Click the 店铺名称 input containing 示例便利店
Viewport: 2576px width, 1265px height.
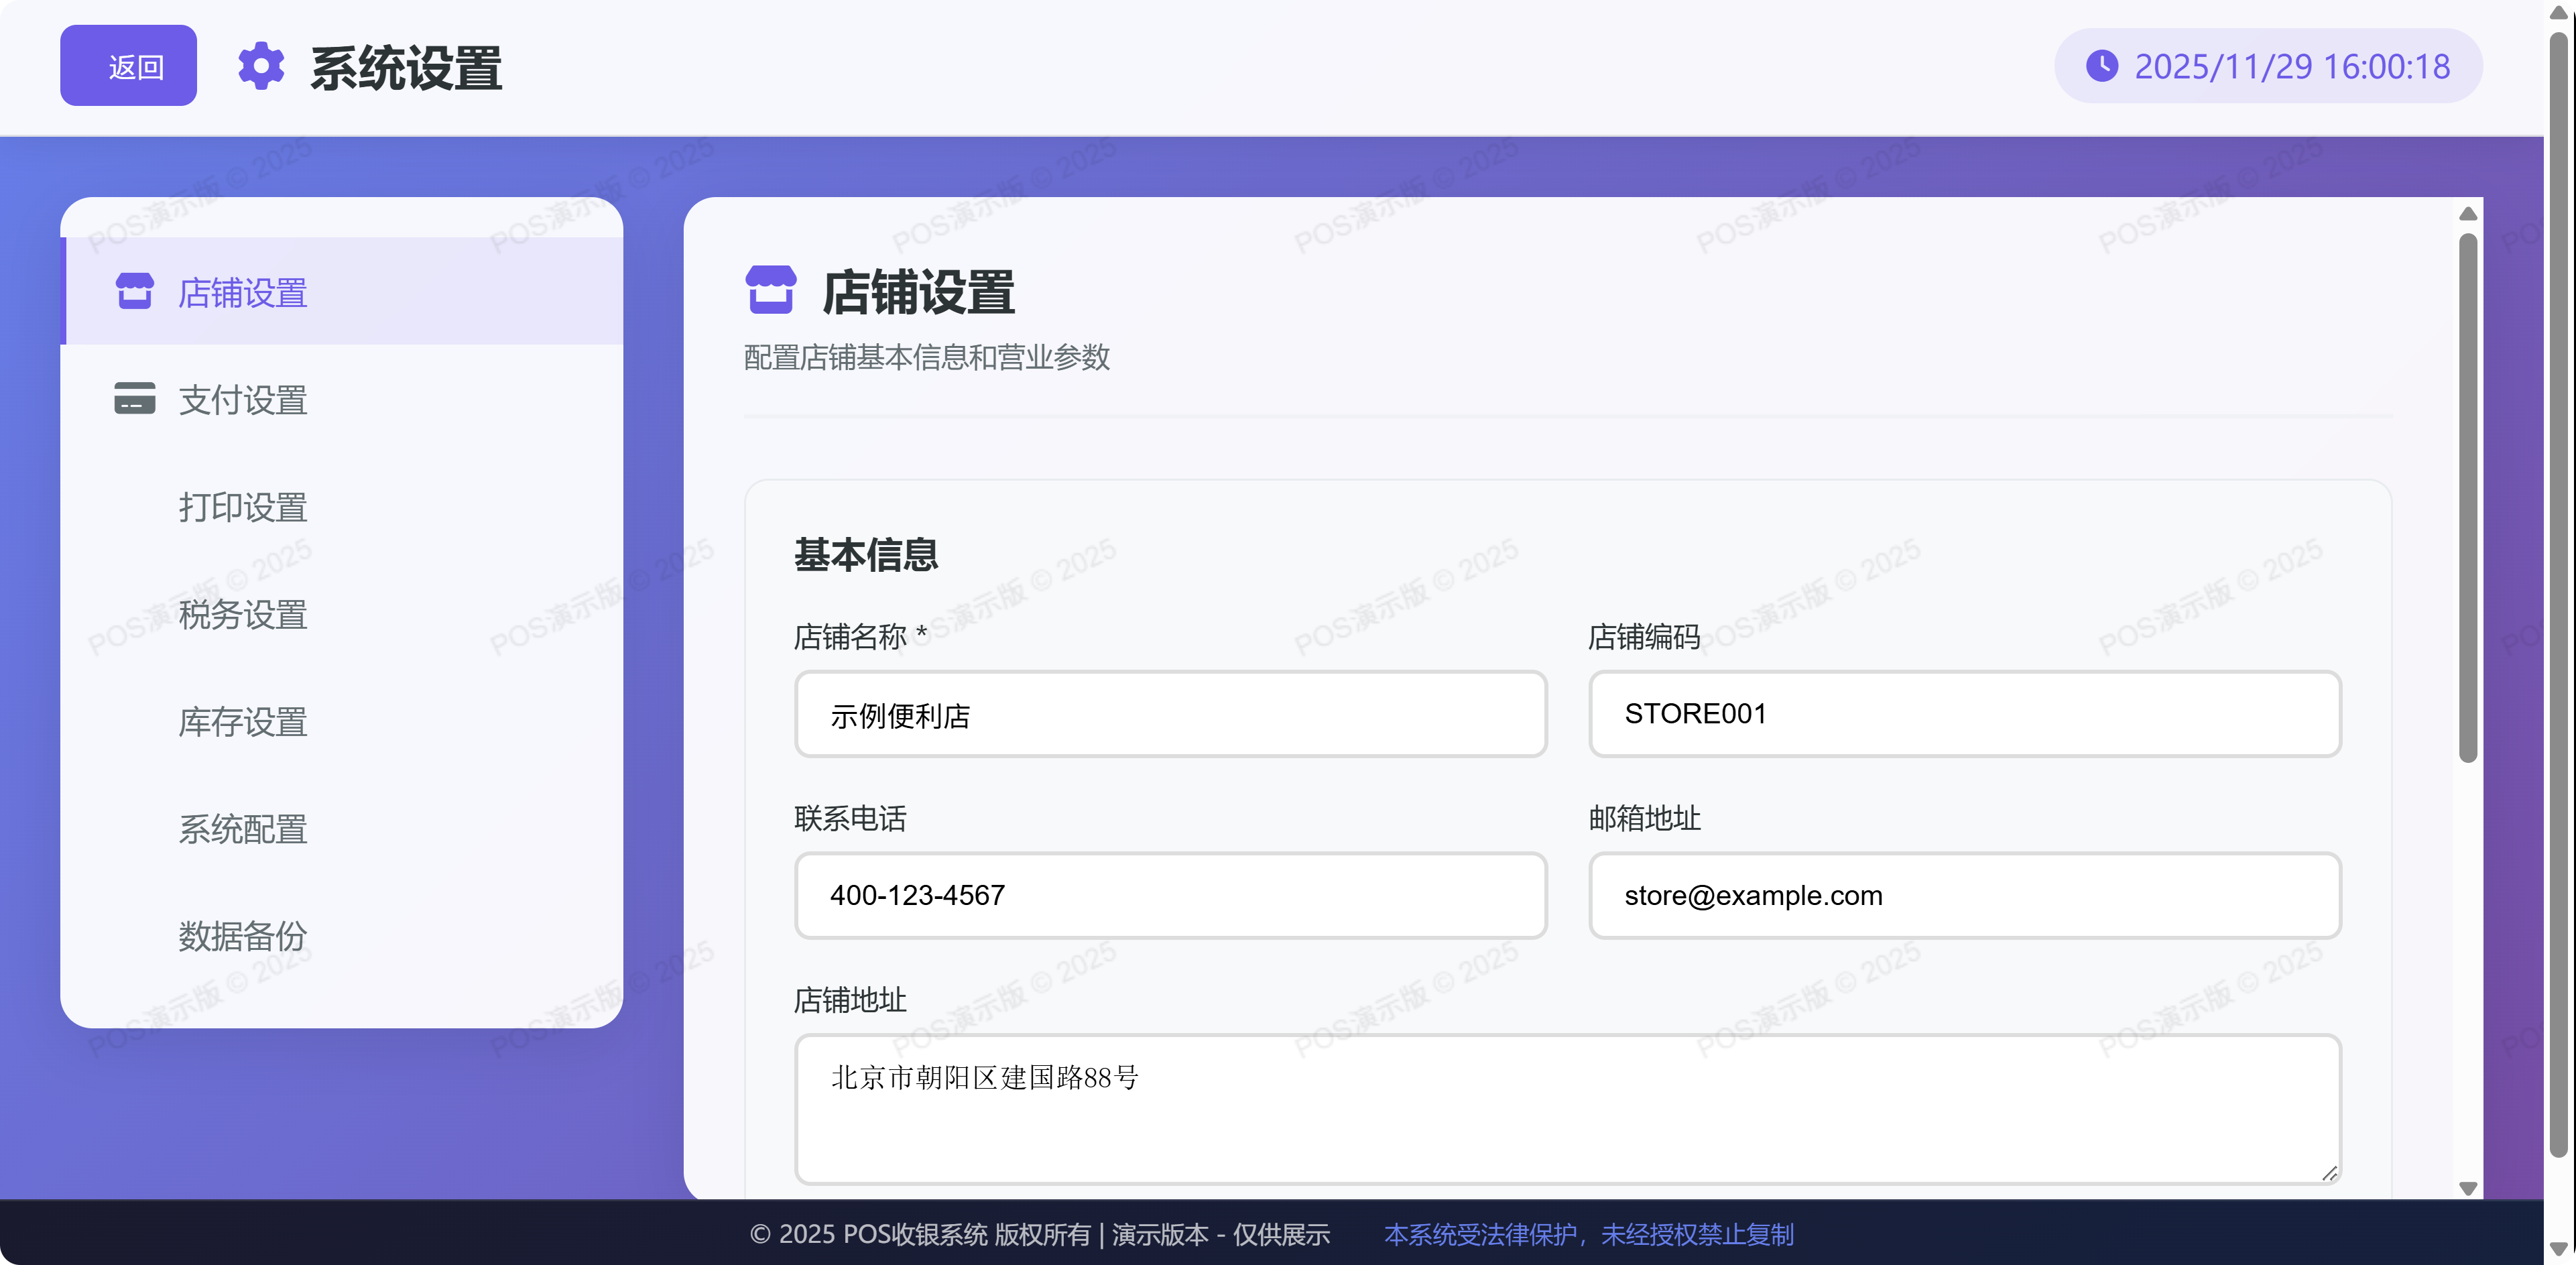[1170, 714]
